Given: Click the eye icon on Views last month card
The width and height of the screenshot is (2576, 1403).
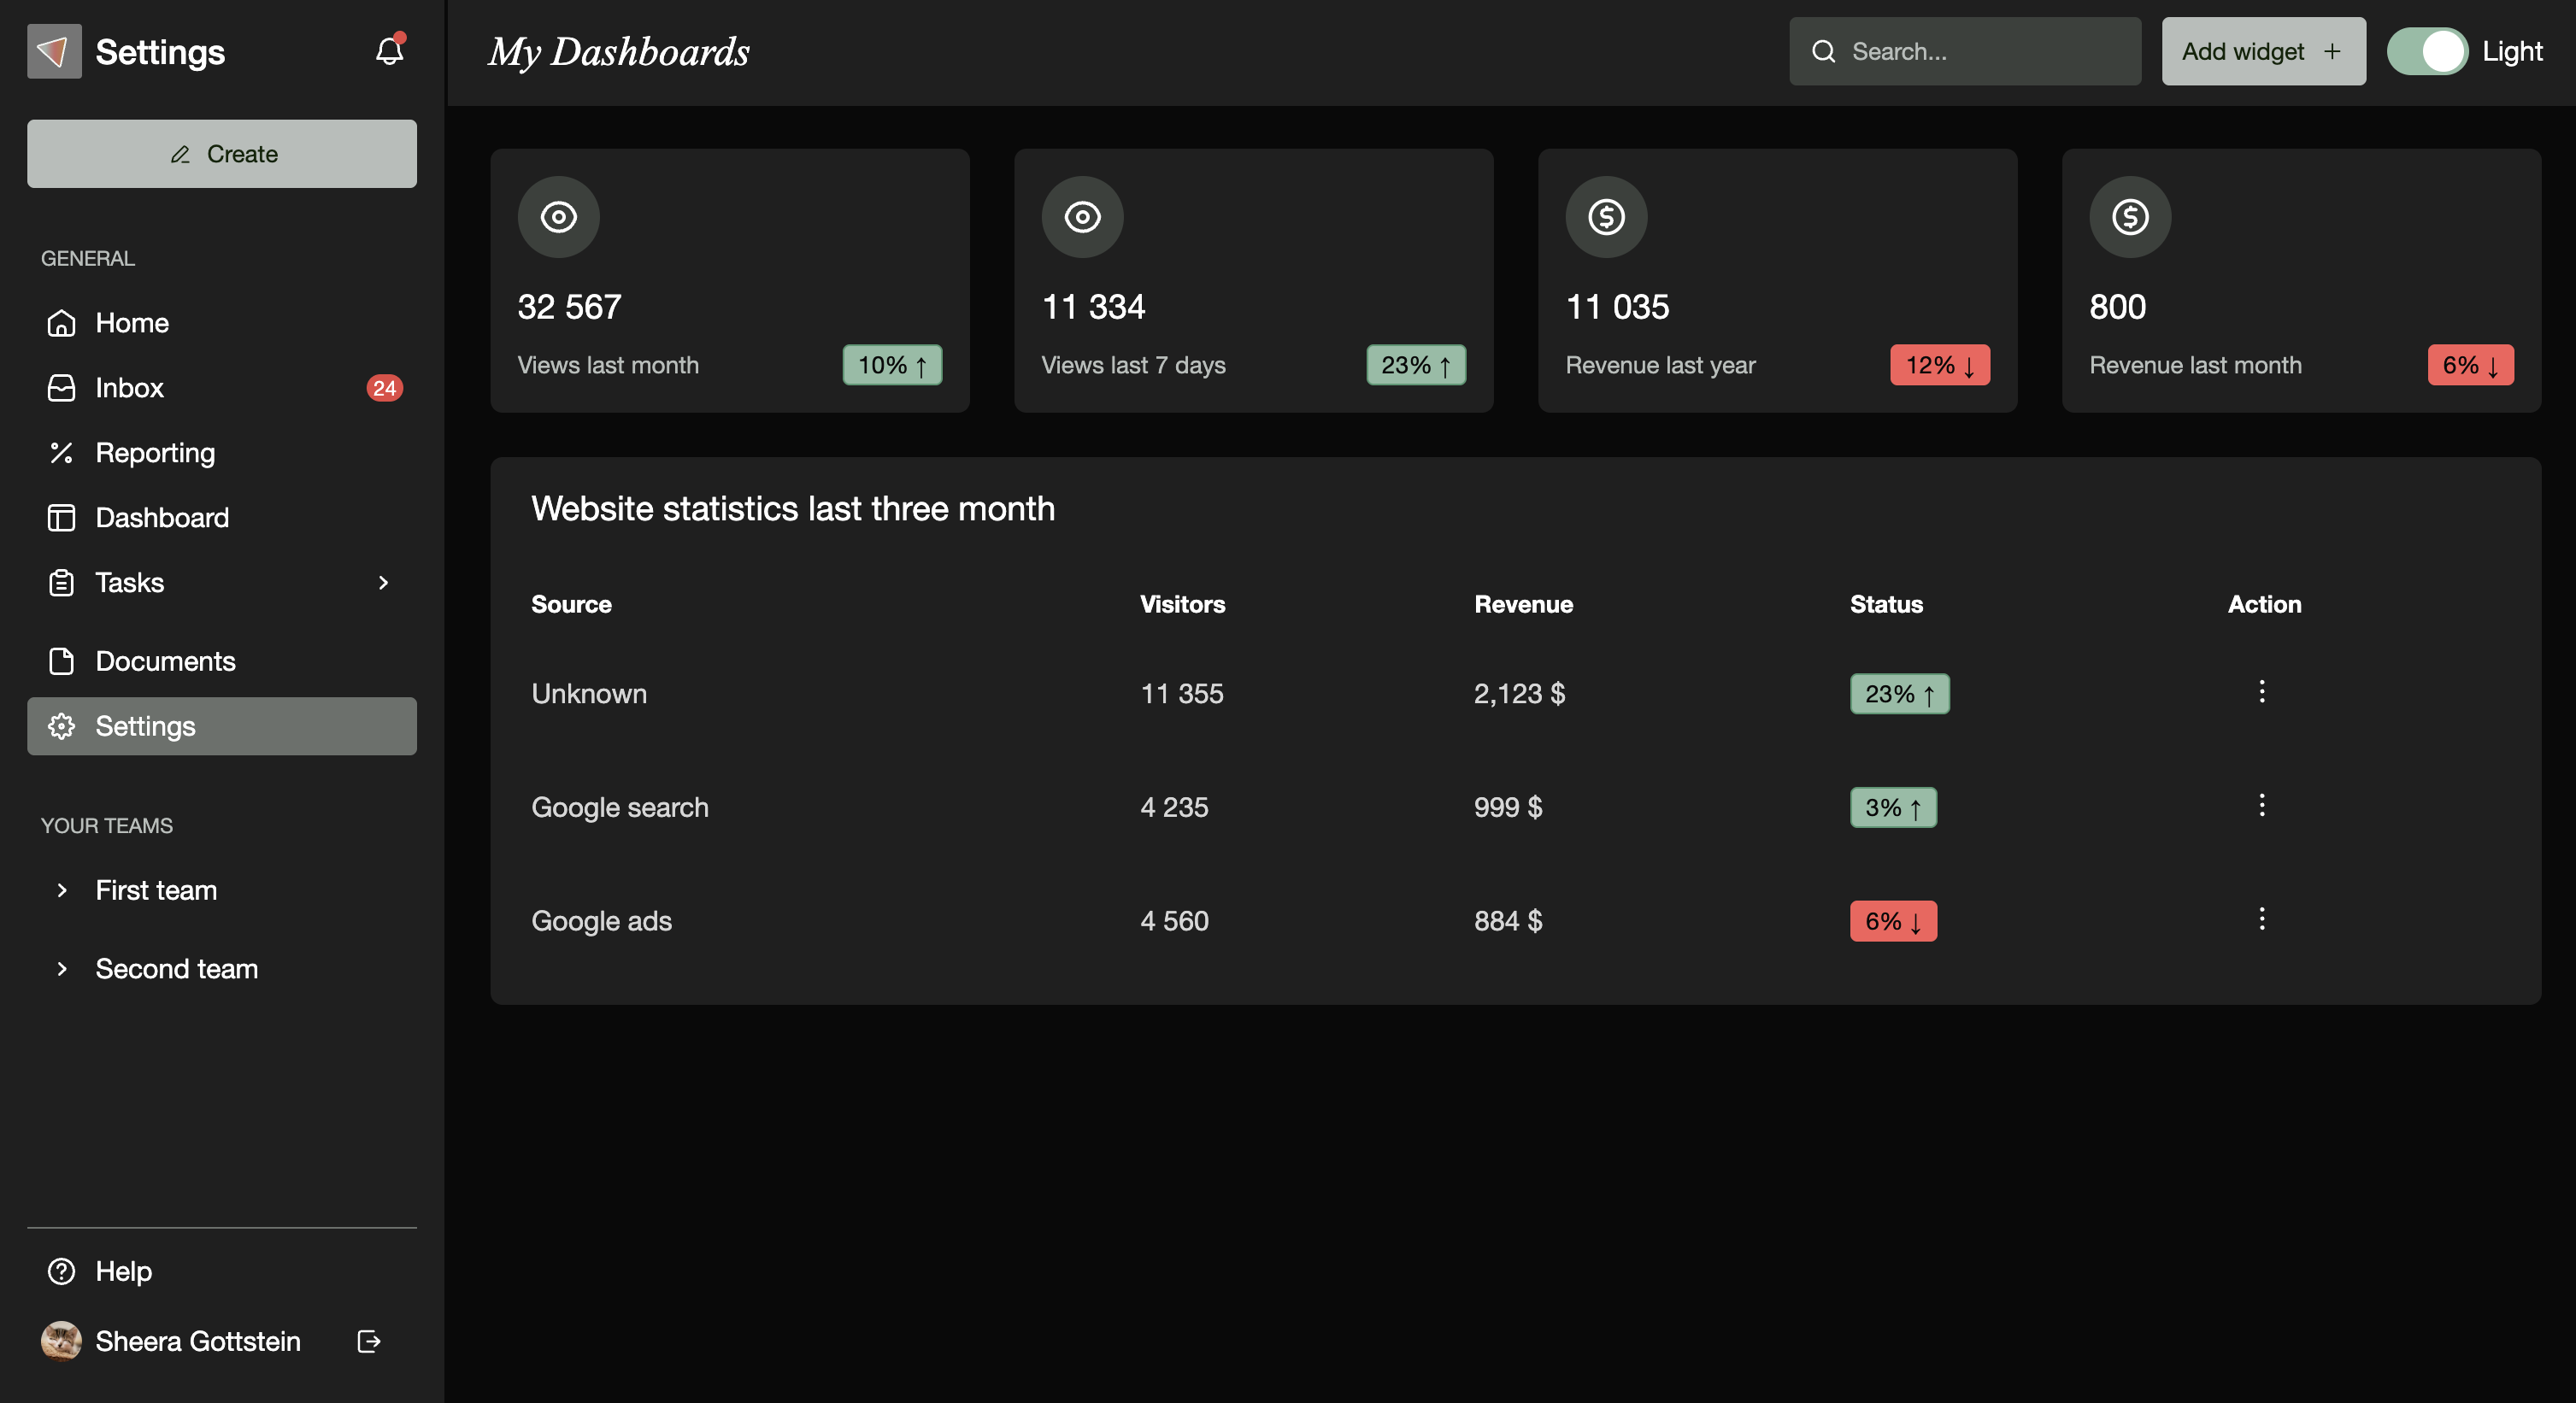Looking at the screenshot, I should (x=558, y=217).
